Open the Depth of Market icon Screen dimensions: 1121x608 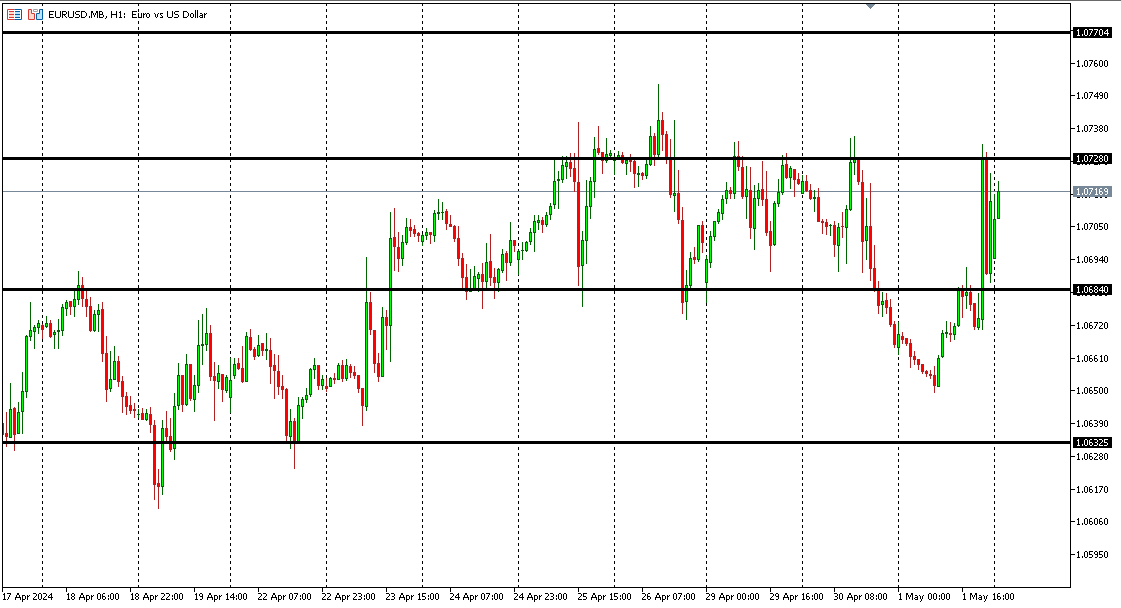tap(14, 14)
